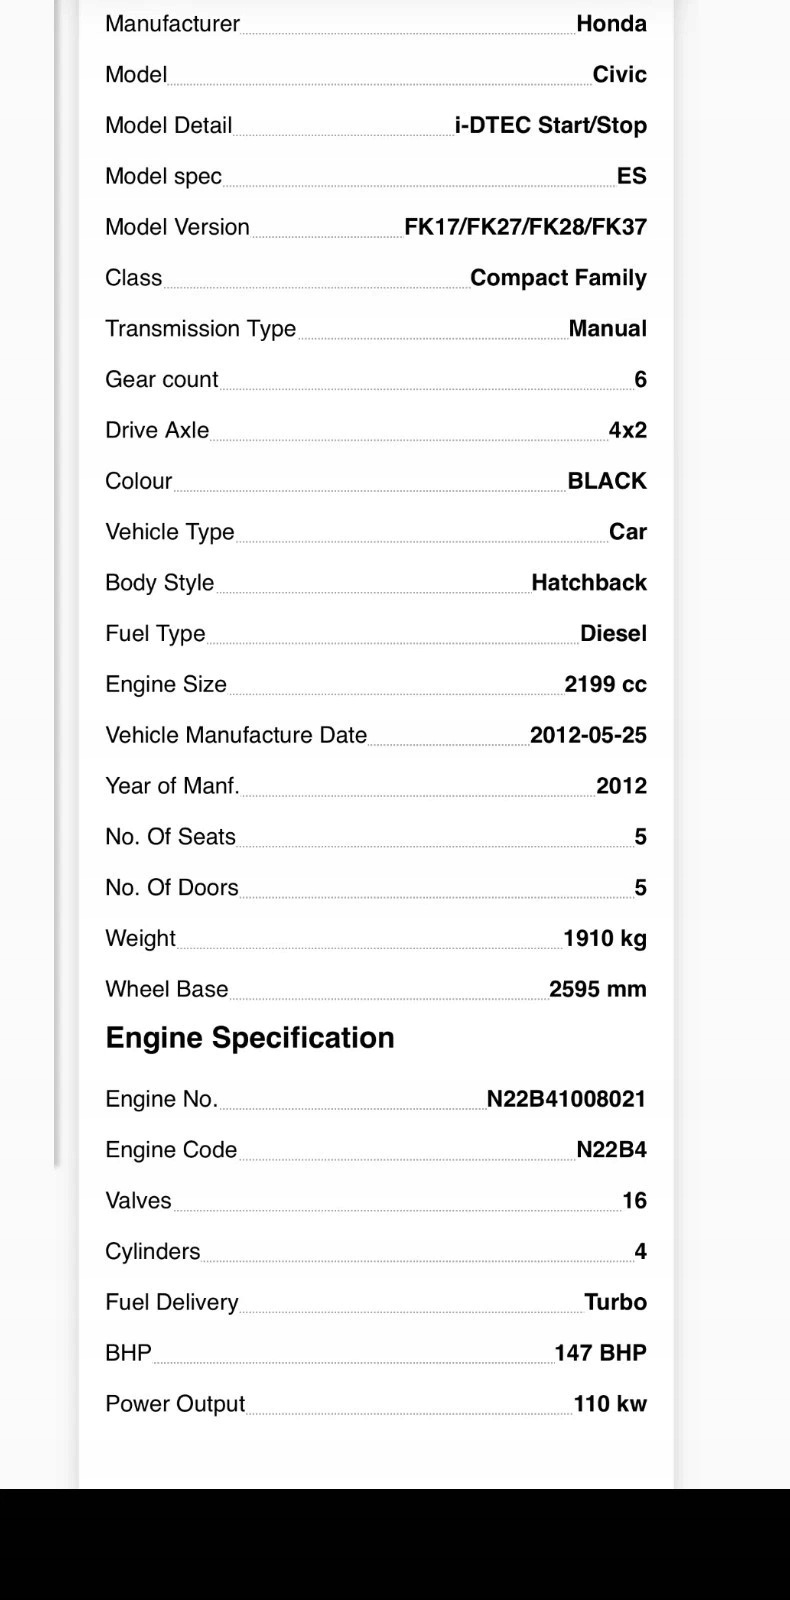
Task: Click the 'Manufacturer' label
Action: tap(172, 24)
